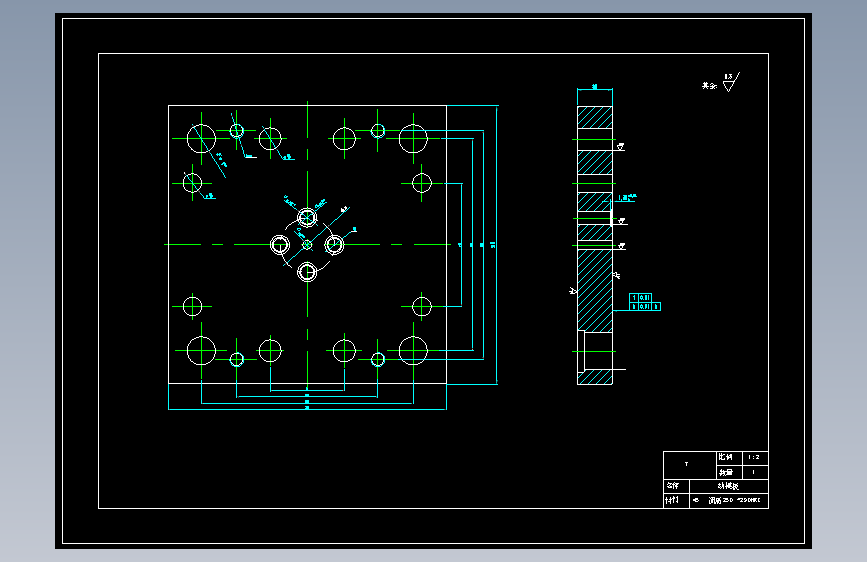Pick the large bottom-right corner hole
This screenshot has width=867, height=562.
click(413, 351)
